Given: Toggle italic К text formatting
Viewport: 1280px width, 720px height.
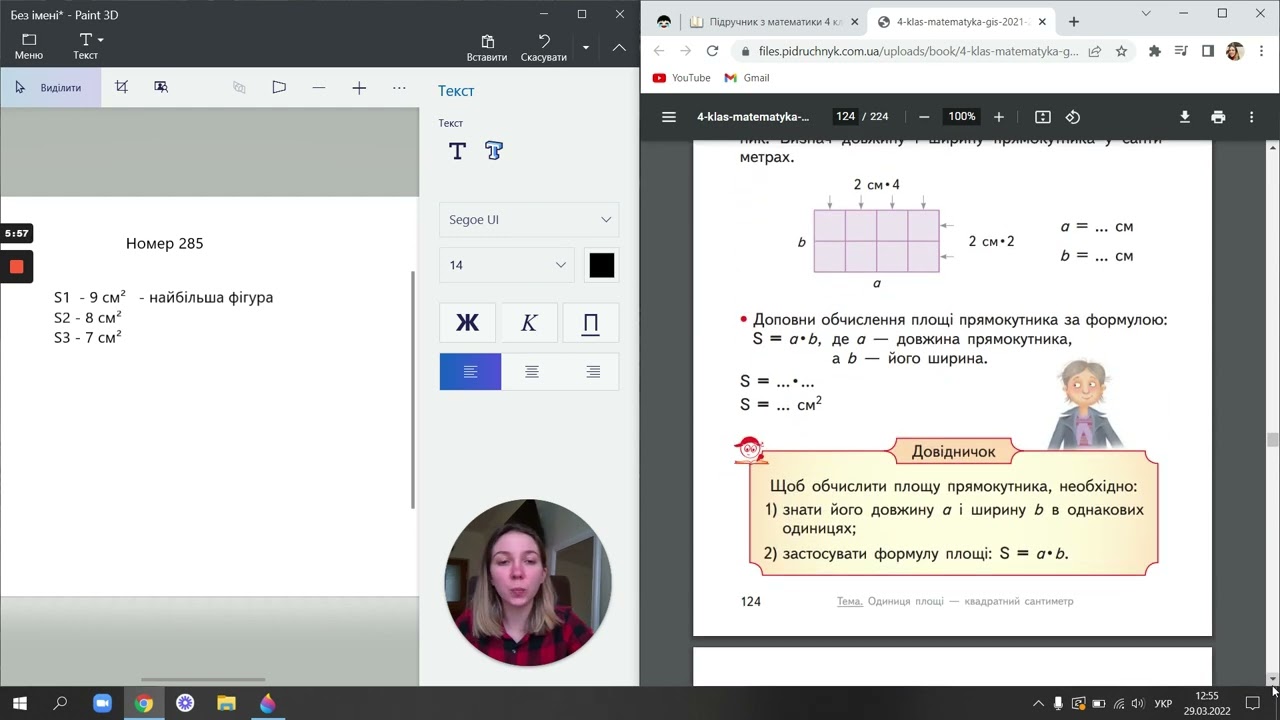Looking at the screenshot, I should [x=529, y=322].
